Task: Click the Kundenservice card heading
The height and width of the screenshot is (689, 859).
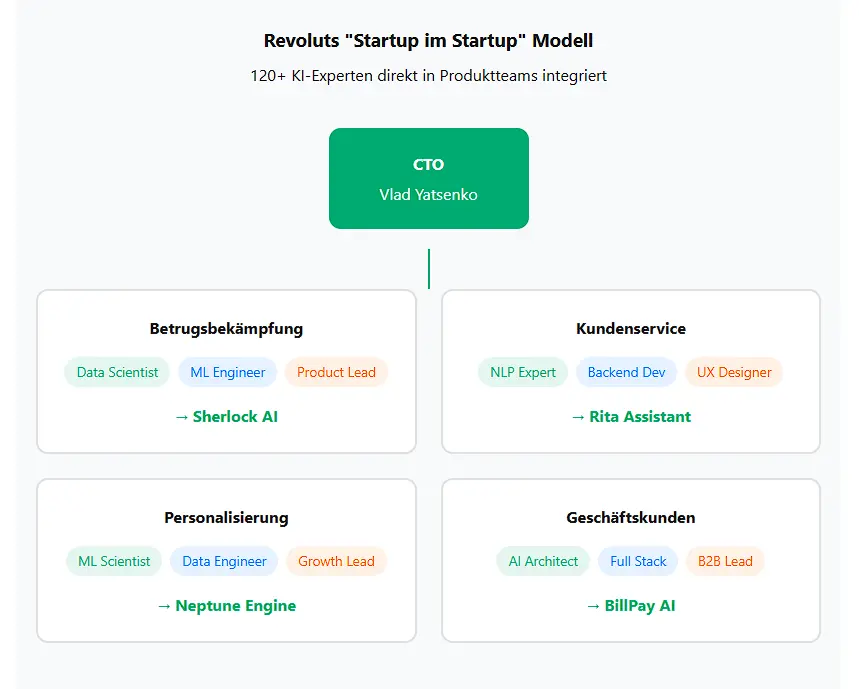Action: point(631,329)
